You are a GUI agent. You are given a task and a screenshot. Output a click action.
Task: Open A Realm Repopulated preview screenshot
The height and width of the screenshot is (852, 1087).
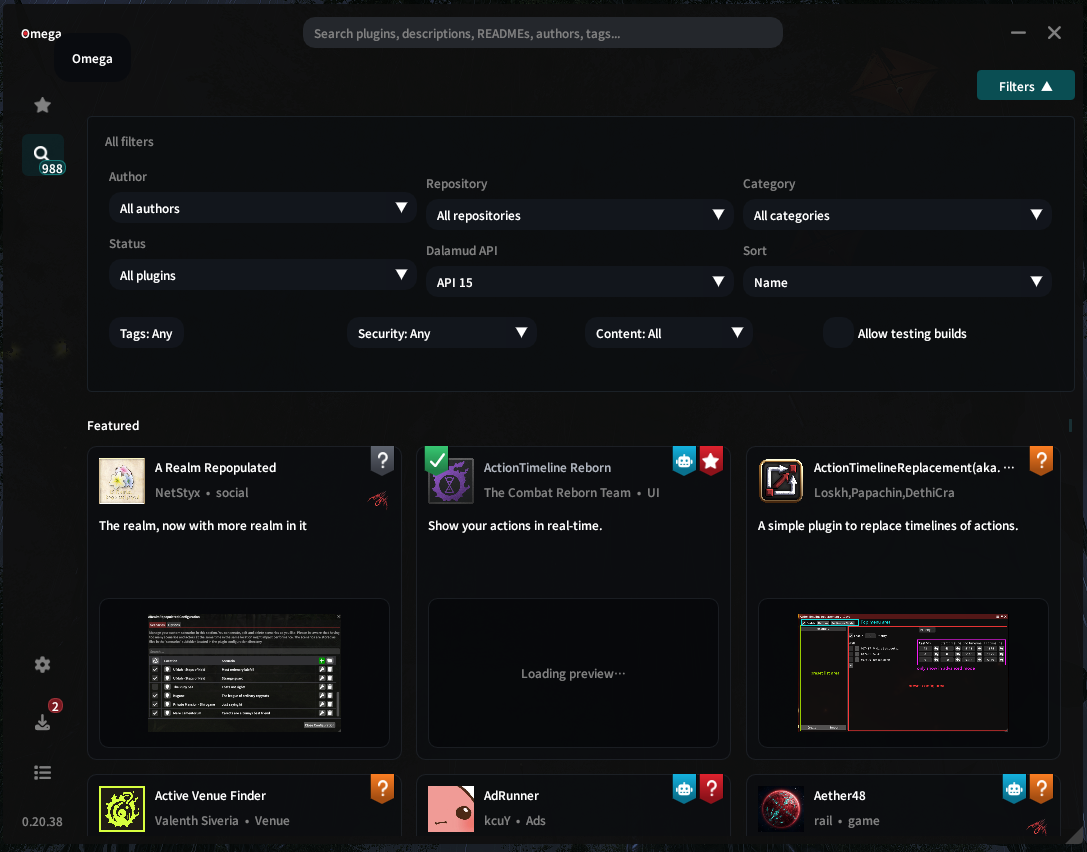(244, 672)
